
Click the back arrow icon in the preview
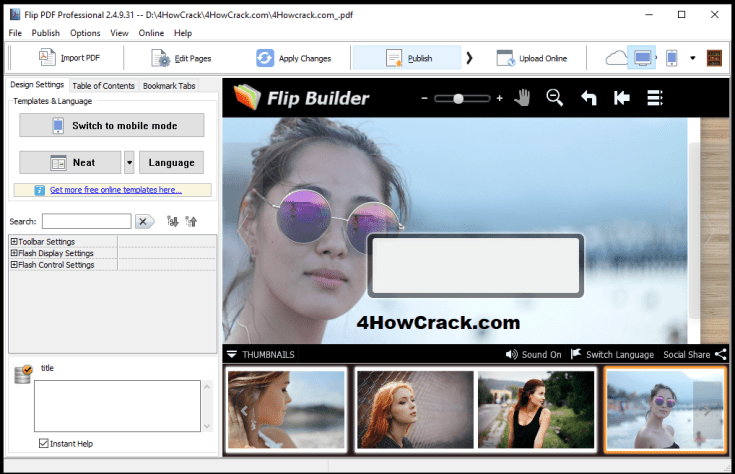[x=589, y=98]
